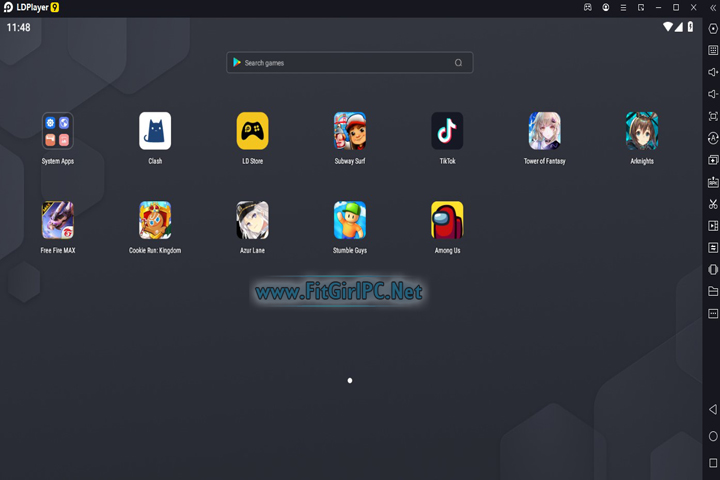
Task: Launch the TikTok app
Action: tap(447, 131)
